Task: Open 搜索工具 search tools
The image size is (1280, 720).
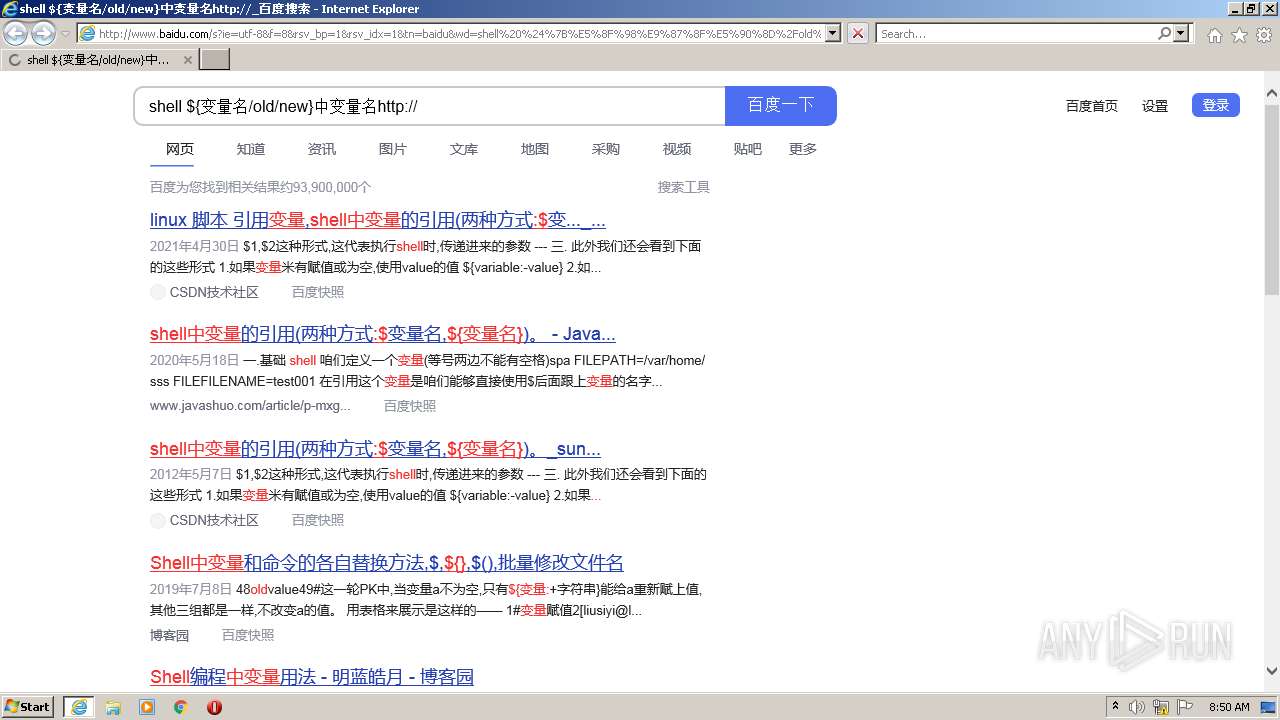Action: 684,187
